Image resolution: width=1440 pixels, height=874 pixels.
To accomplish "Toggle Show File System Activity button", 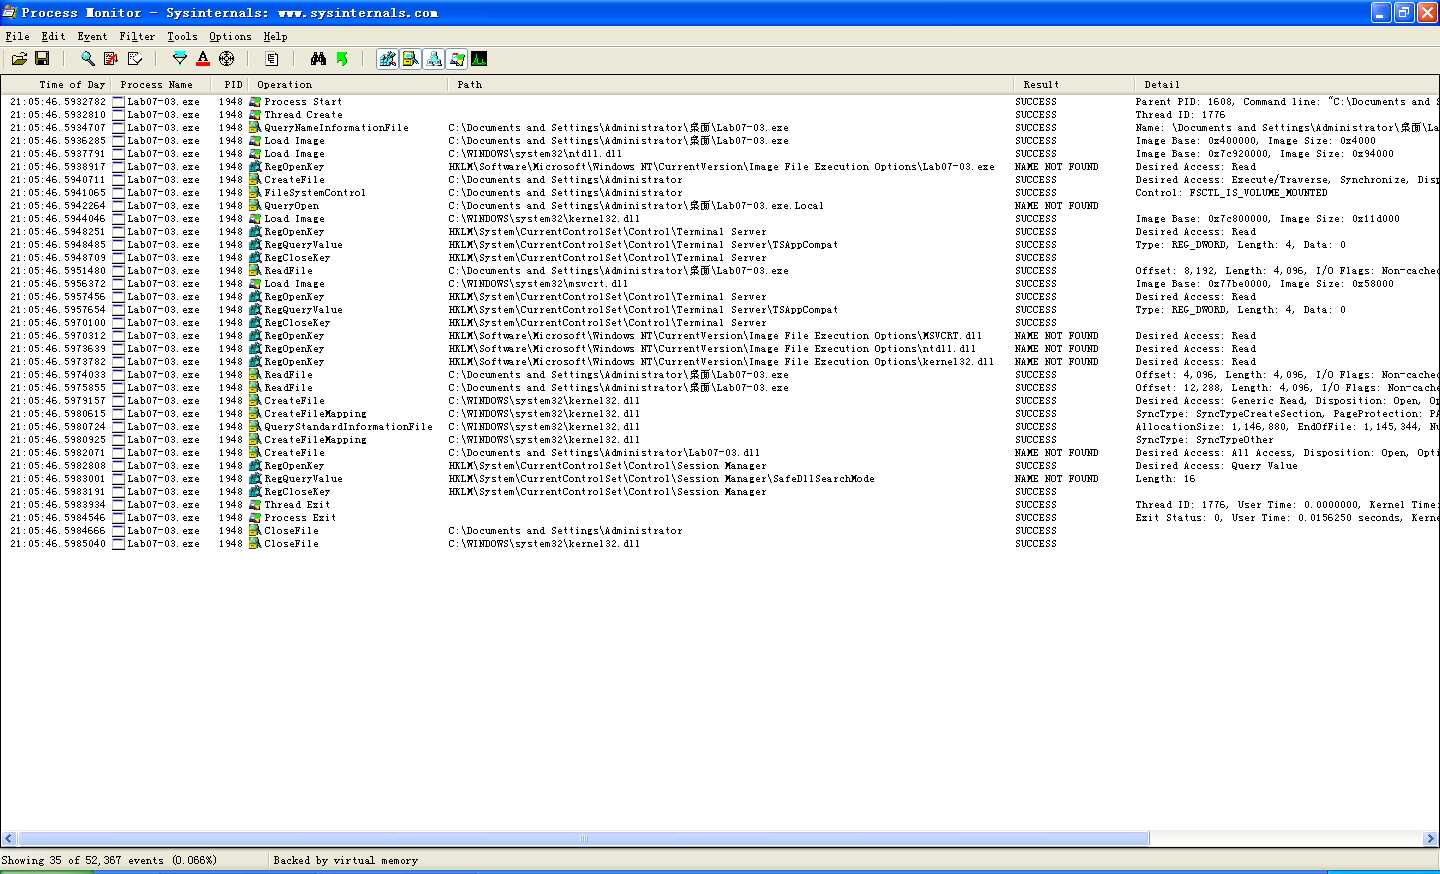I will click(x=411, y=59).
